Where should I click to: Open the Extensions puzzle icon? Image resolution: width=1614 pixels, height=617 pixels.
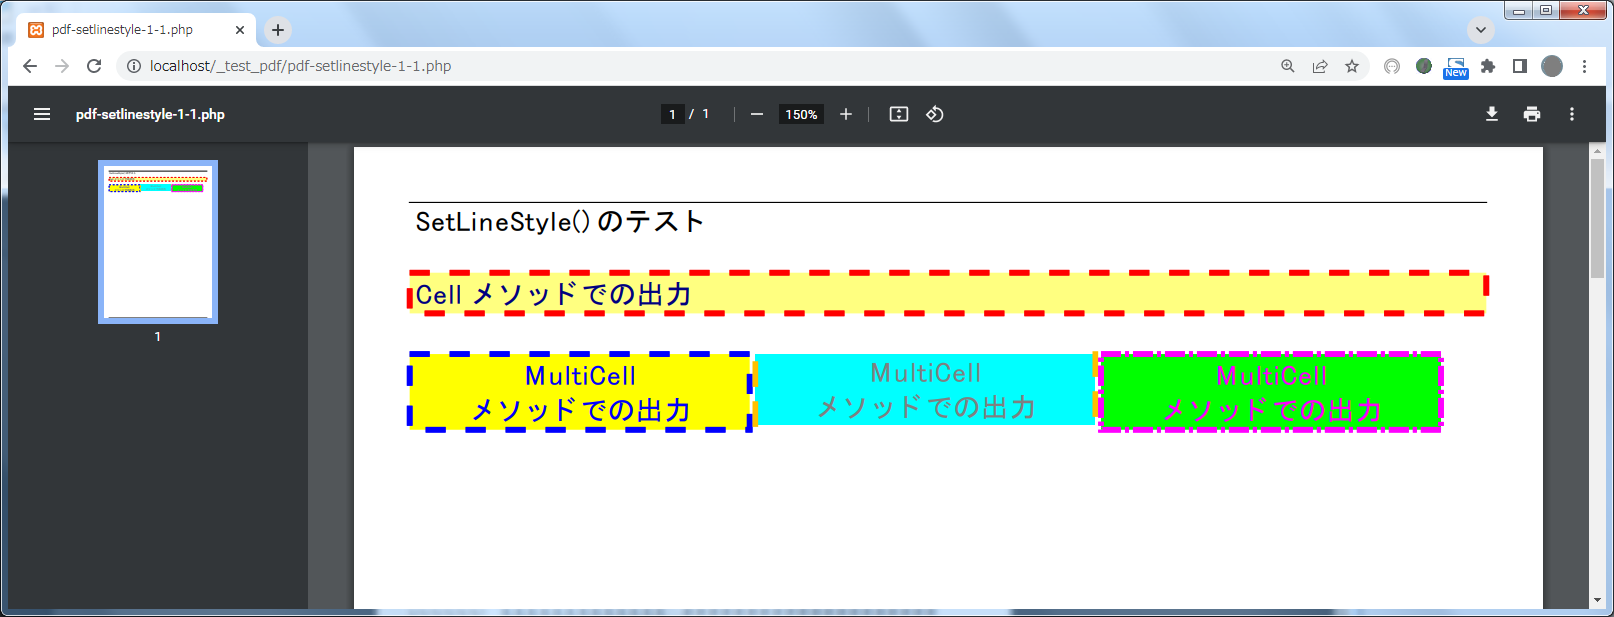(x=1488, y=66)
